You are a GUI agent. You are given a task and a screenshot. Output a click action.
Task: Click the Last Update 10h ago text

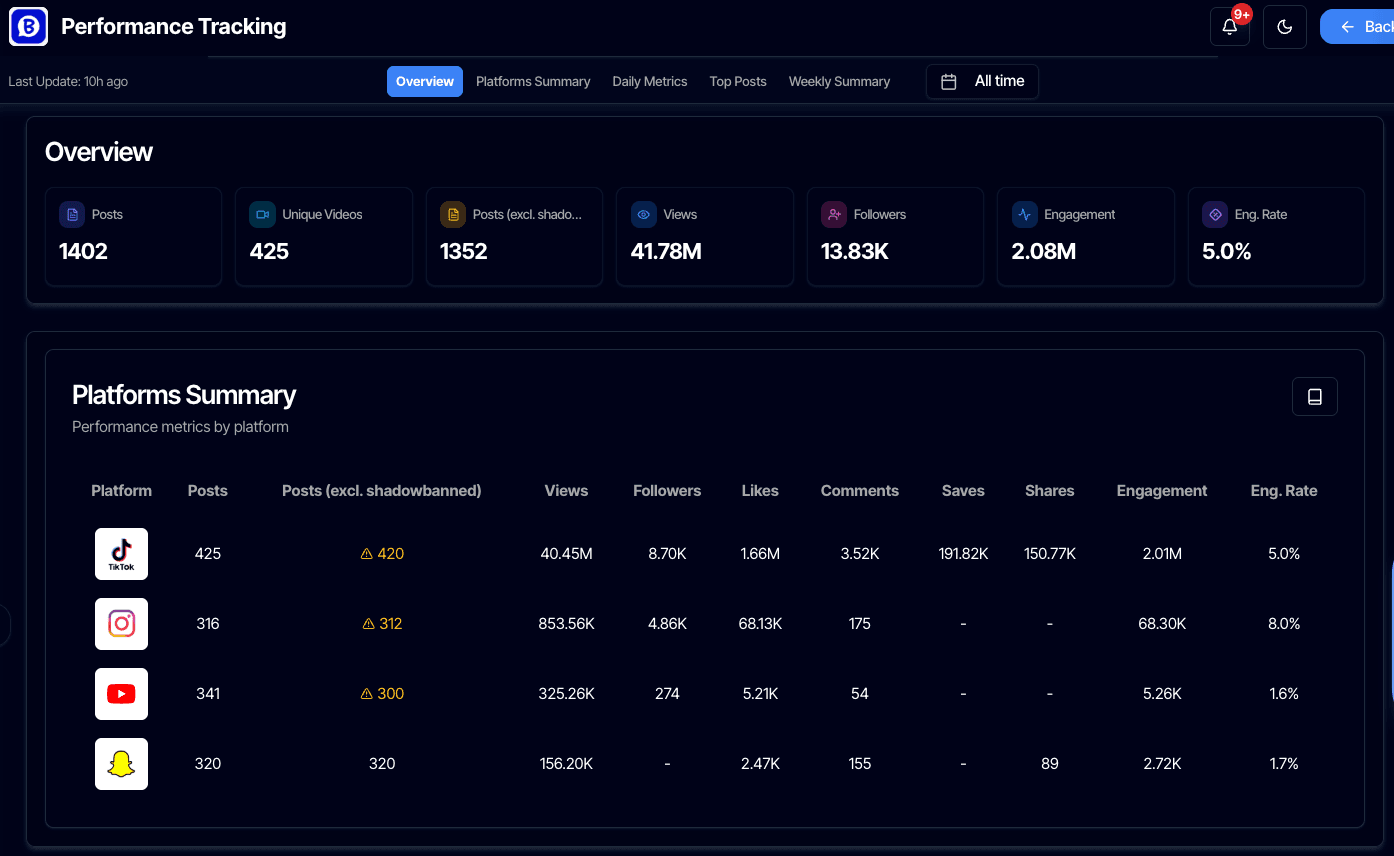(x=68, y=82)
